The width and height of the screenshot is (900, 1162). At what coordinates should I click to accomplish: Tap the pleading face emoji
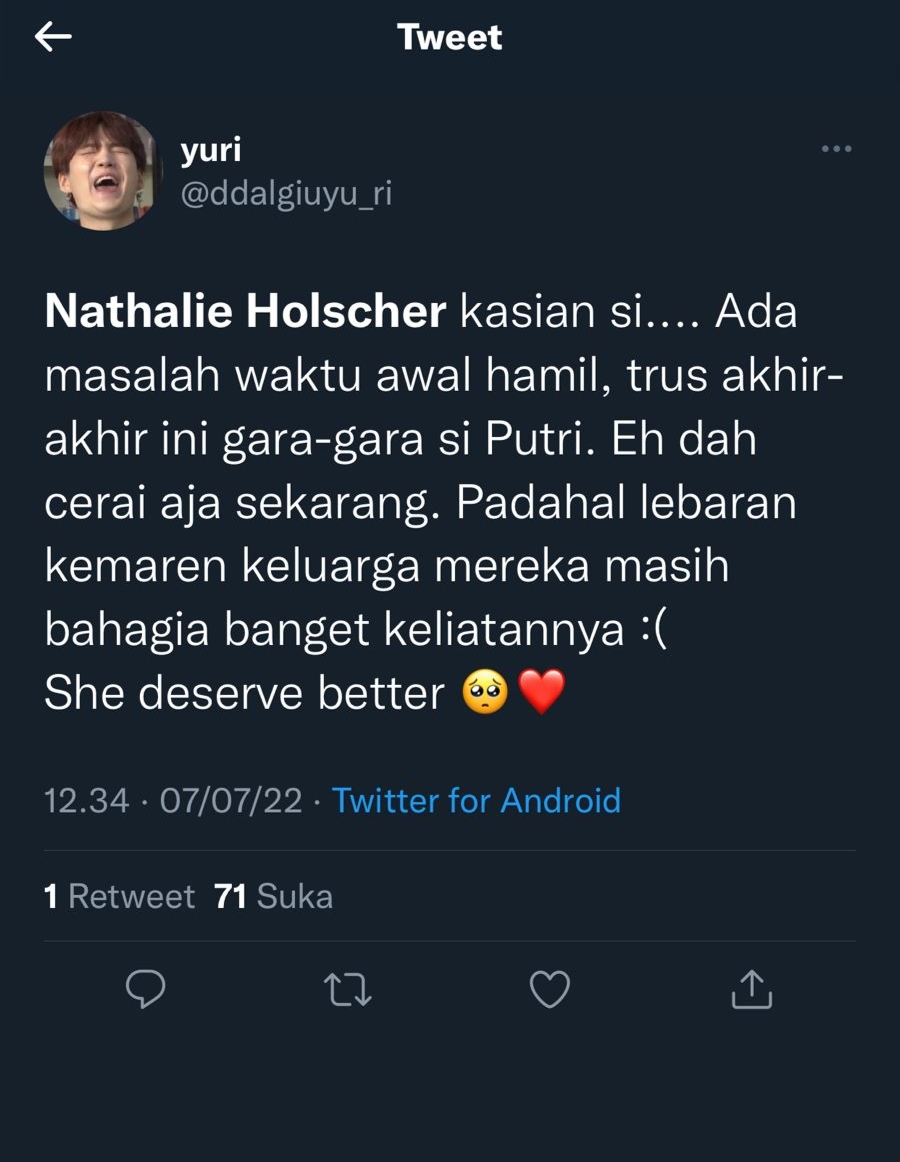coord(485,692)
